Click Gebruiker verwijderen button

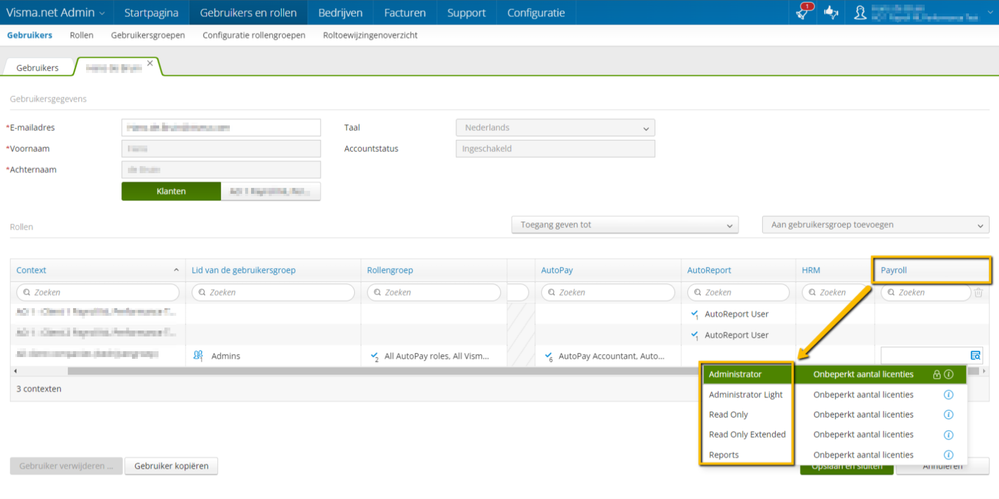(x=66, y=466)
